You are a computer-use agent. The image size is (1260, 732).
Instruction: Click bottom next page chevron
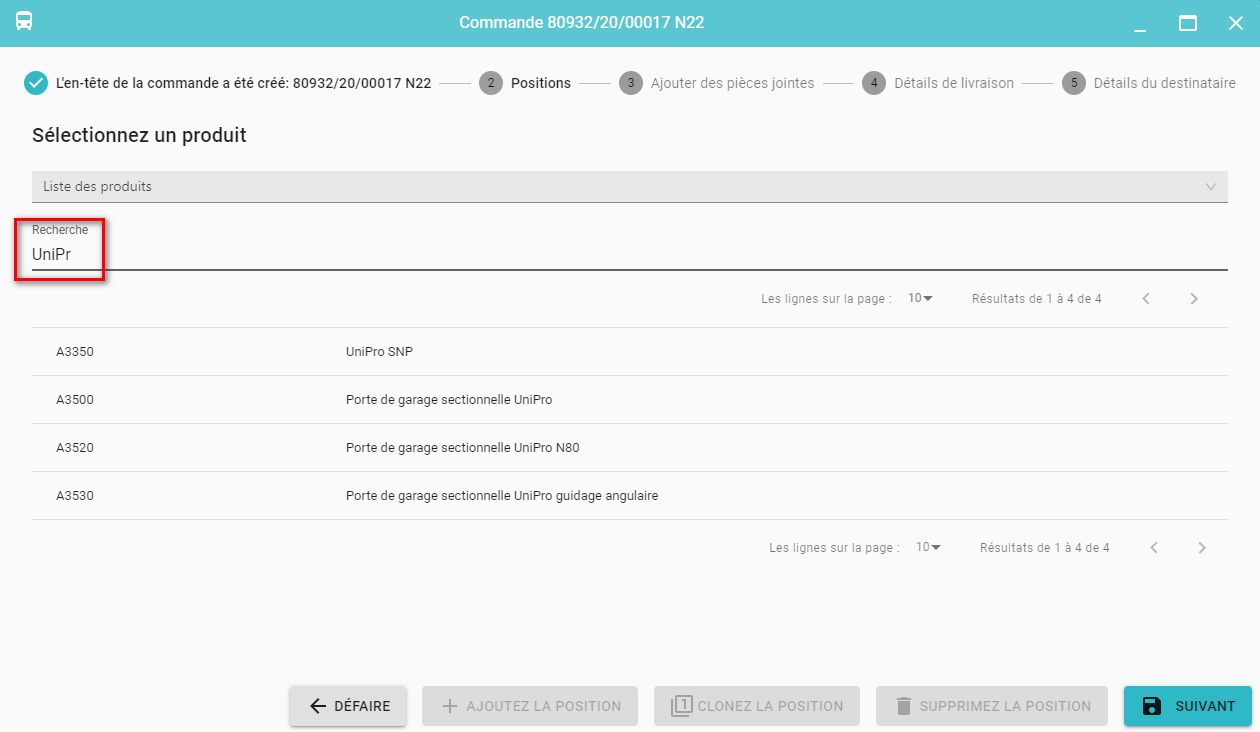click(x=1202, y=547)
